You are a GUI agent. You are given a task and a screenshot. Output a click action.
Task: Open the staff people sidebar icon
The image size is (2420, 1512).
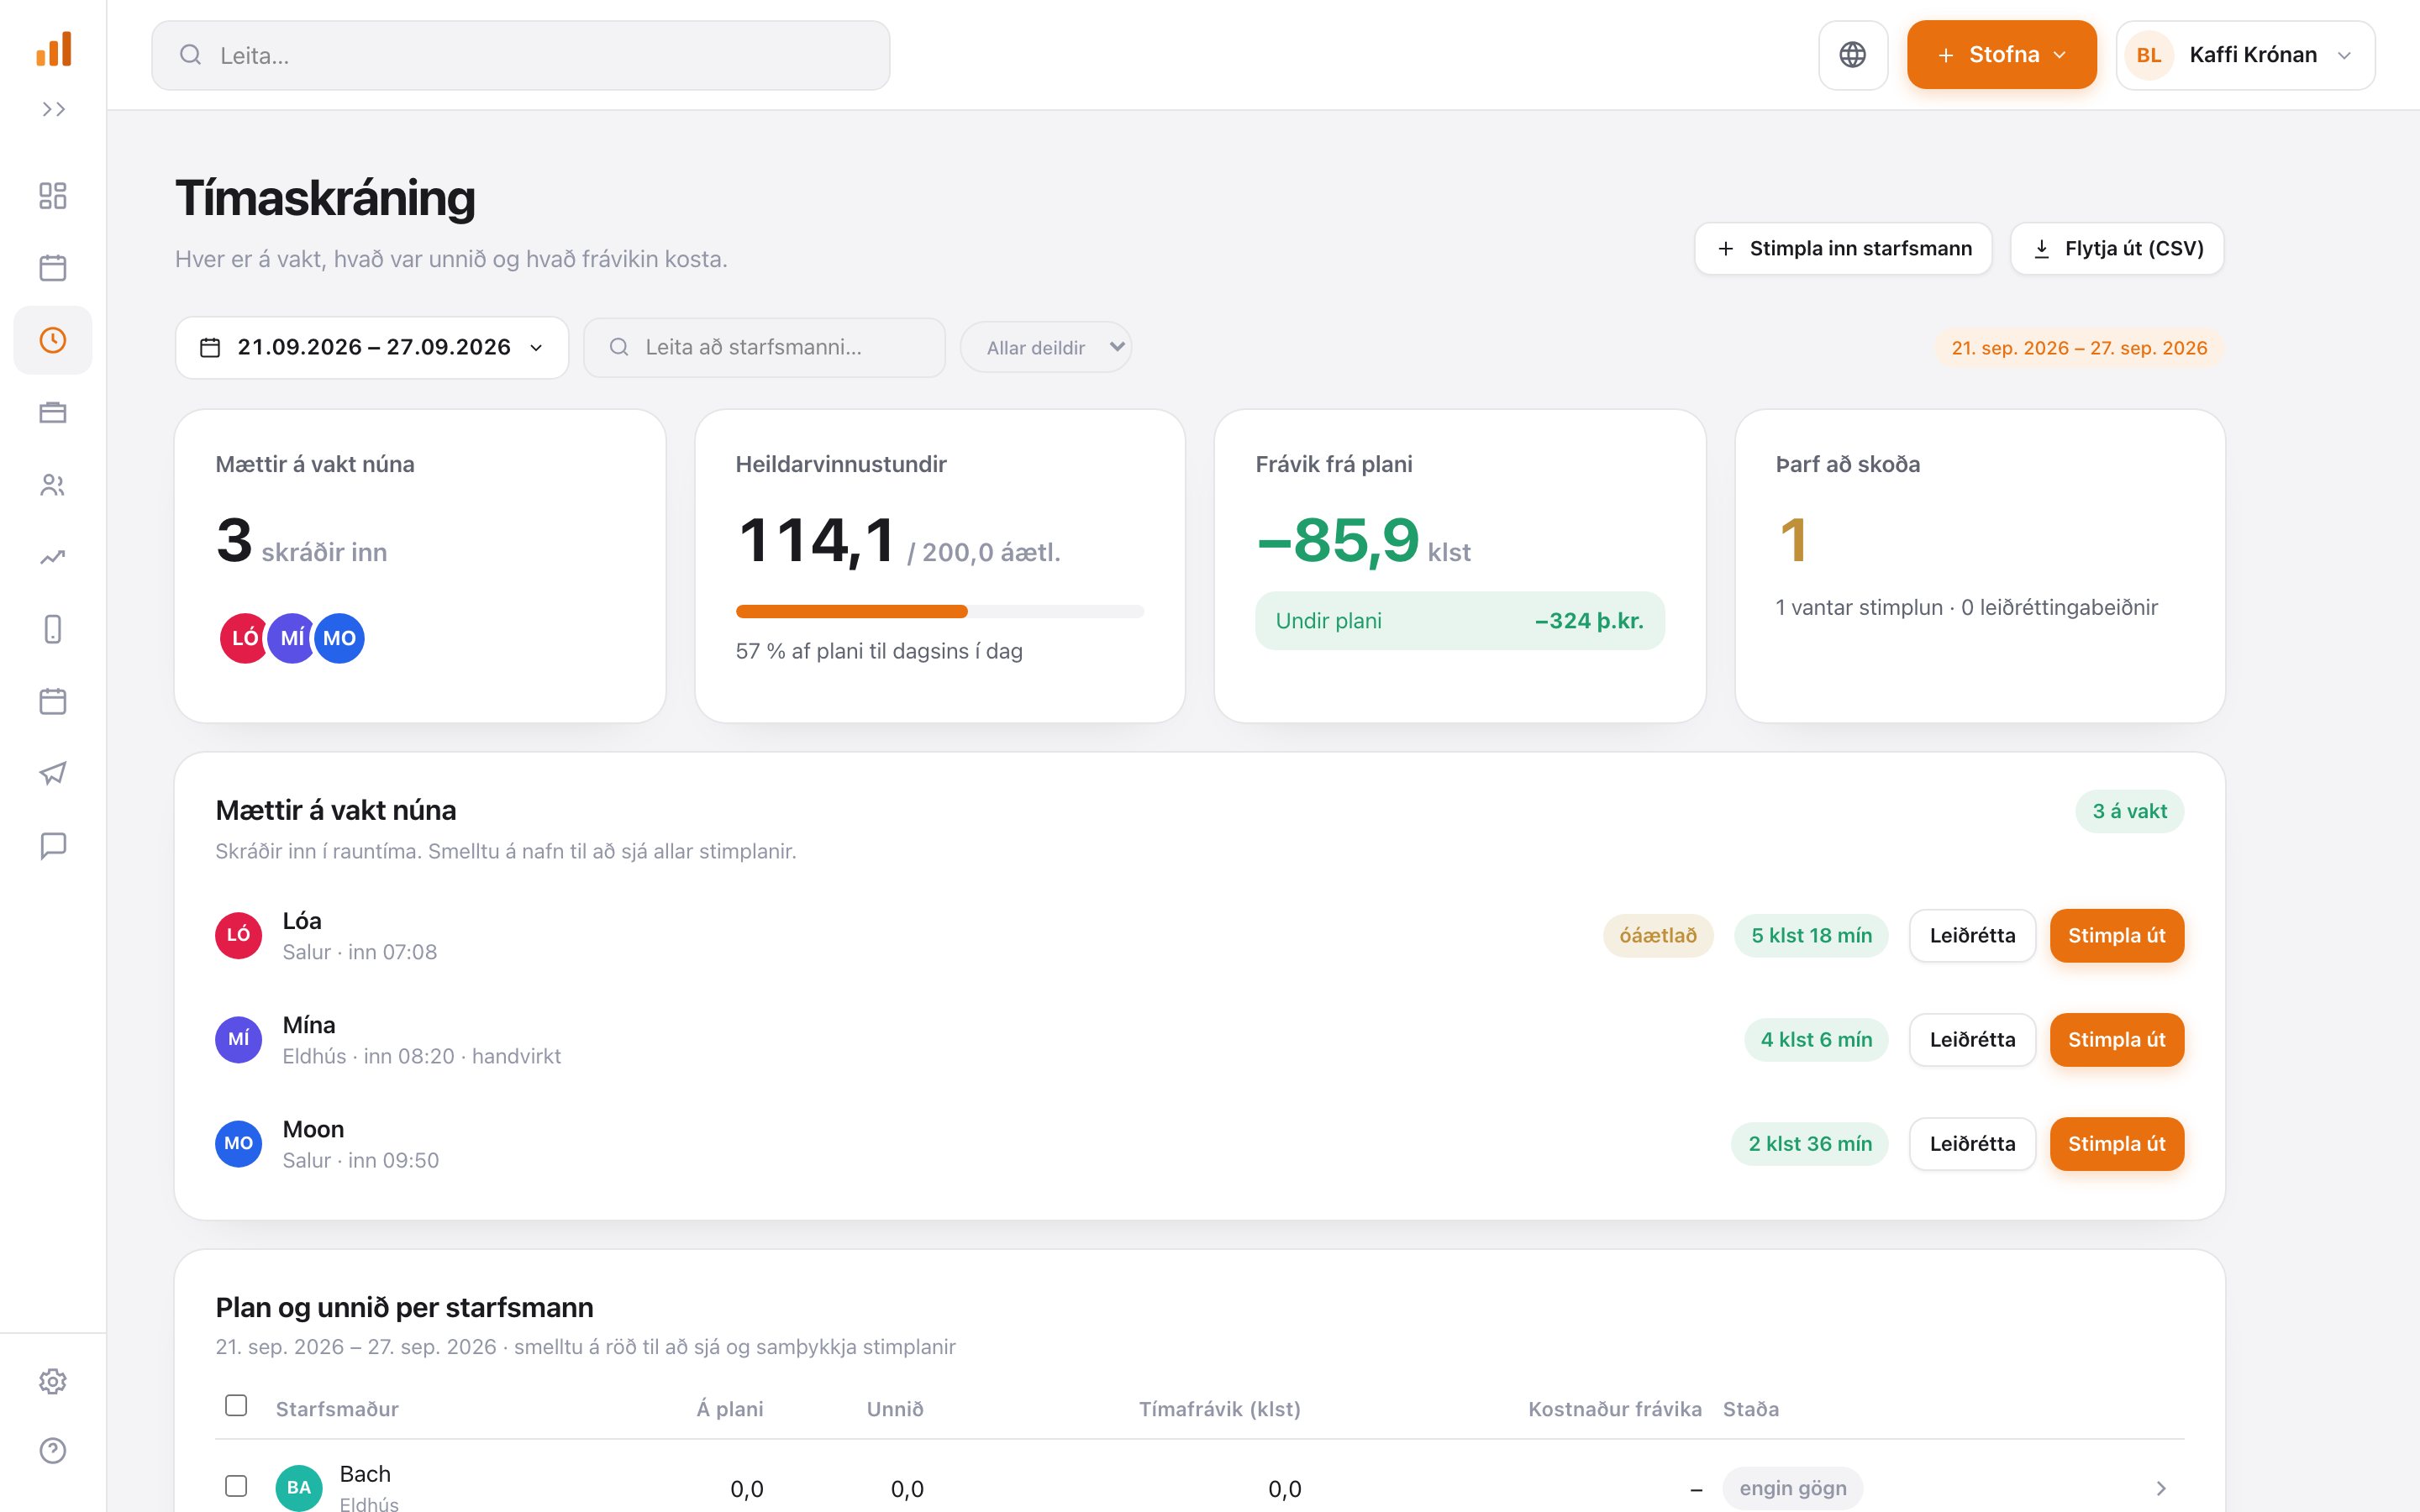(53, 485)
